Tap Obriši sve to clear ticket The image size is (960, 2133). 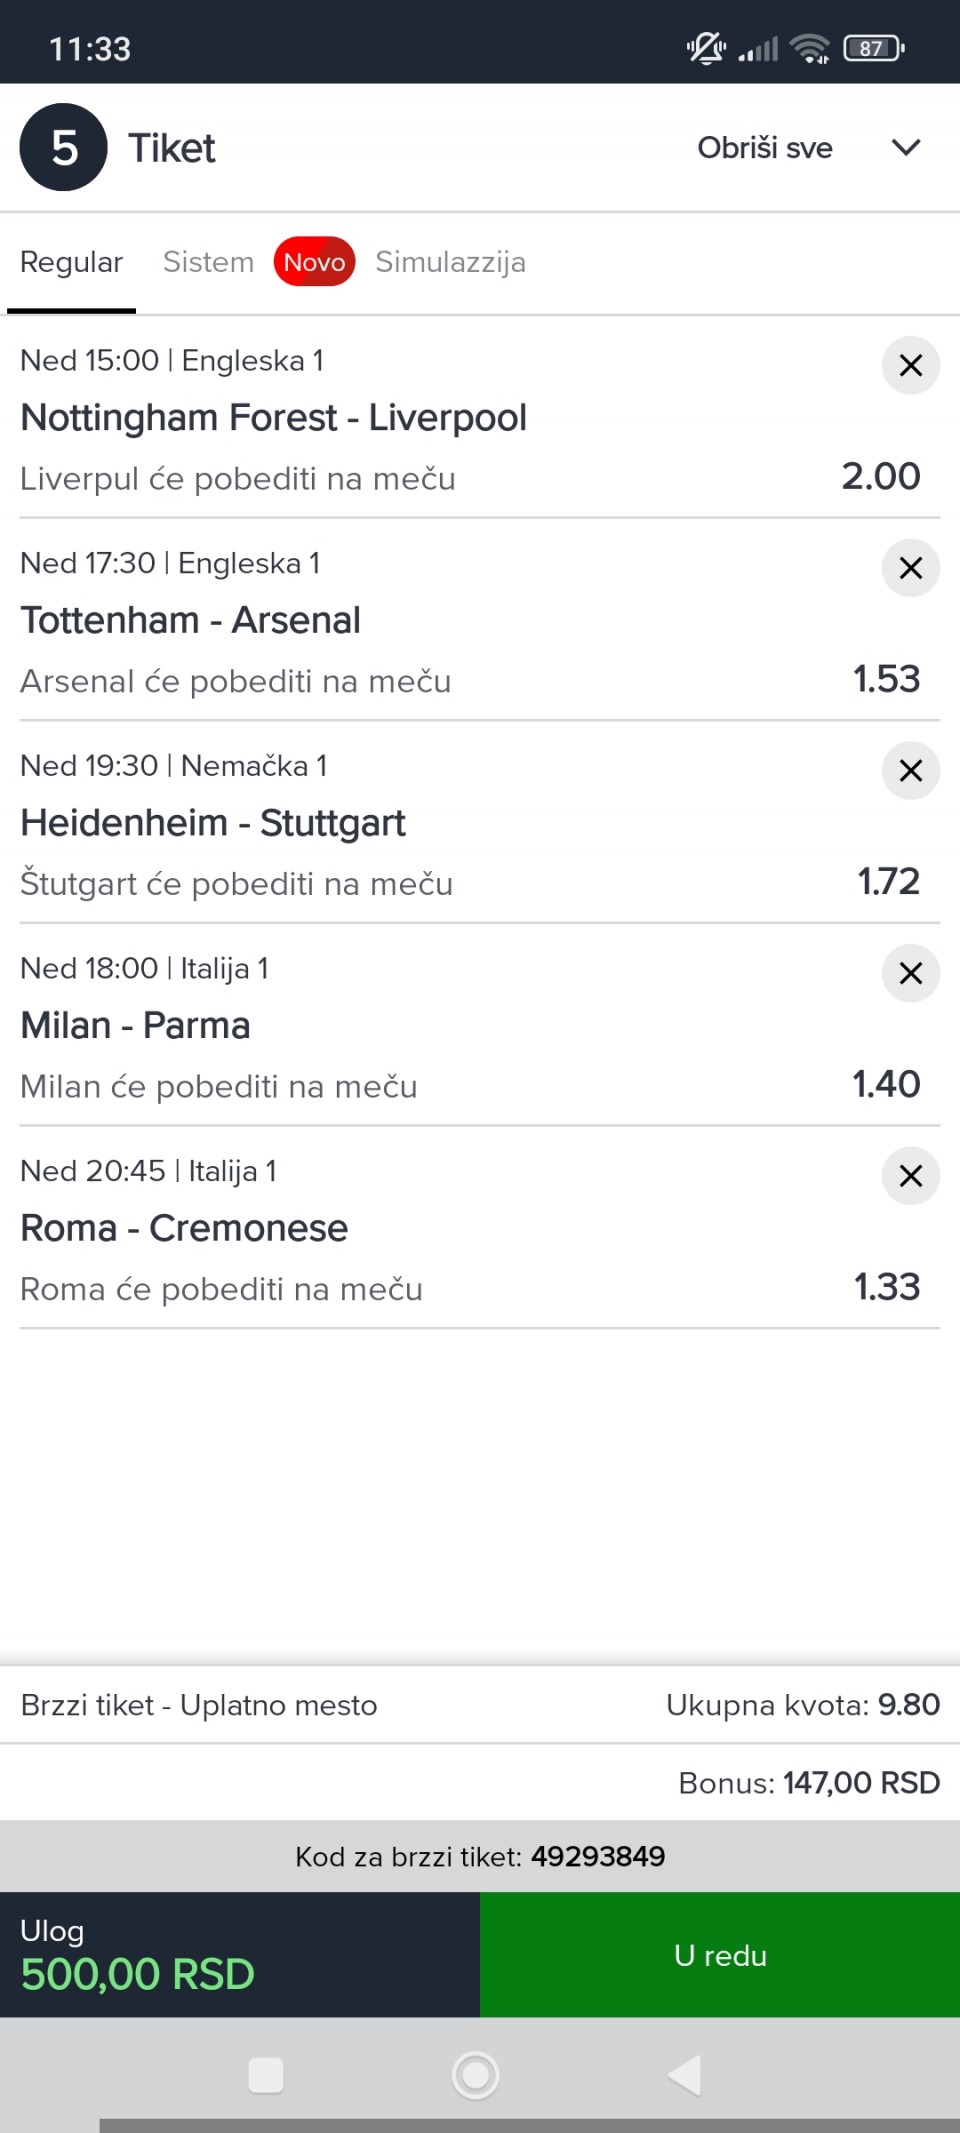tap(764, 148)
